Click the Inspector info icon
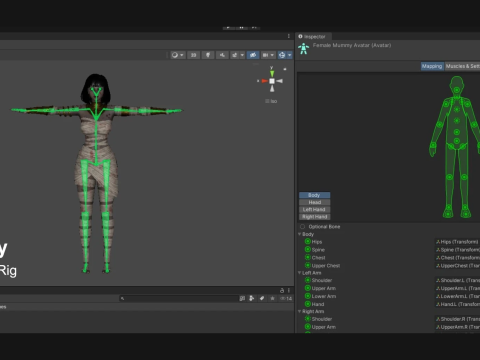The height and width of the screenshot is (360, 480). (300, 36)
